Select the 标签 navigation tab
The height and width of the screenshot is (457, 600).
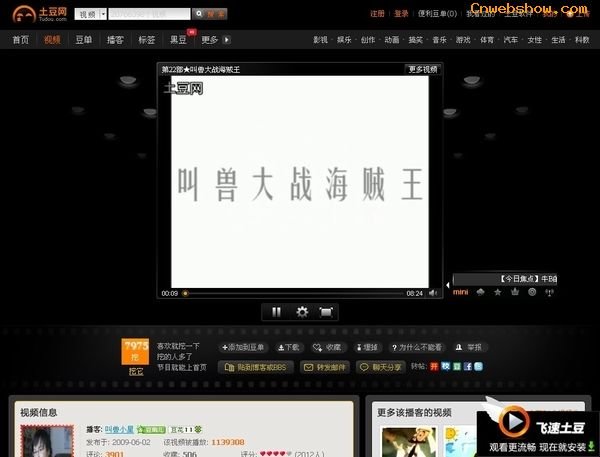[147, 39]
